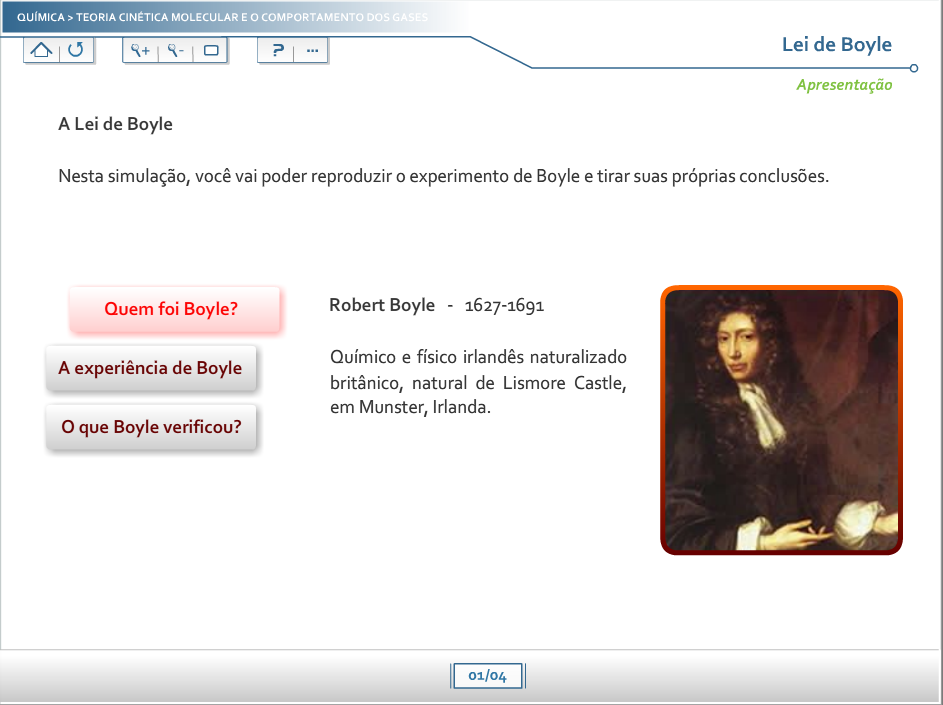Show 'O que Boyle verificou?' content
943x705 pixels.
(151, 427)
